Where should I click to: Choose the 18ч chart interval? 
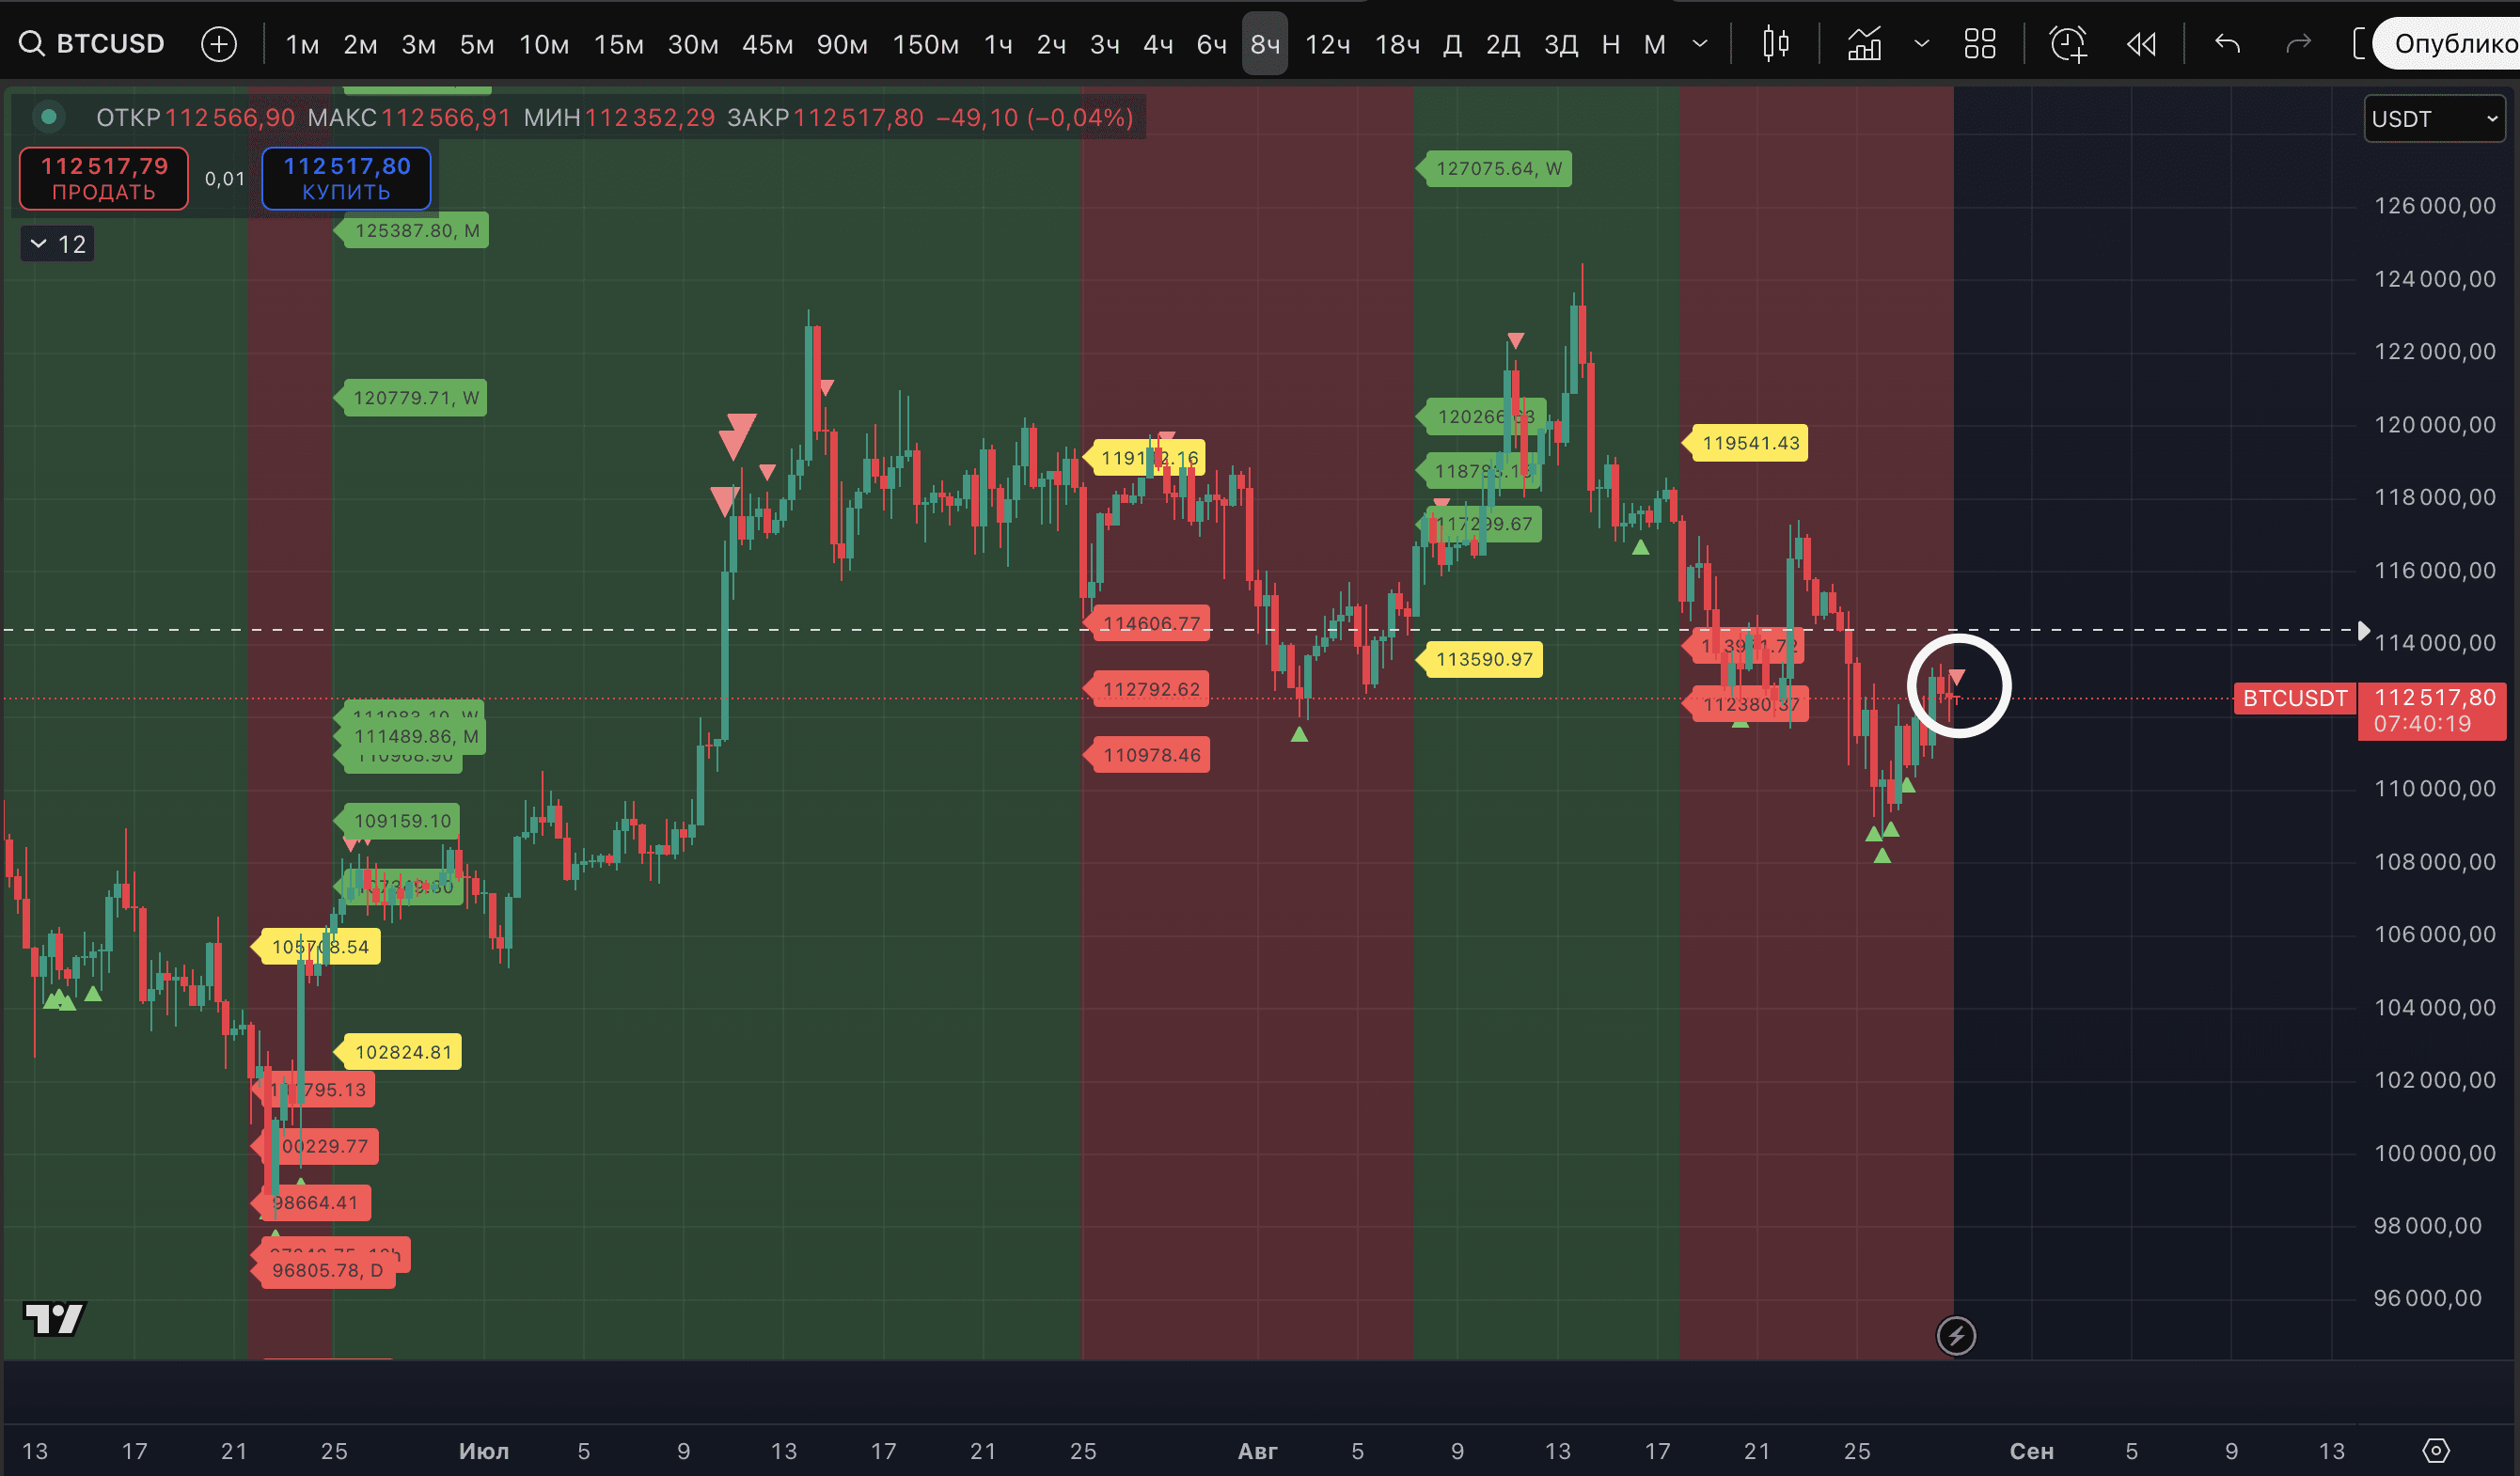(1397, 44)
